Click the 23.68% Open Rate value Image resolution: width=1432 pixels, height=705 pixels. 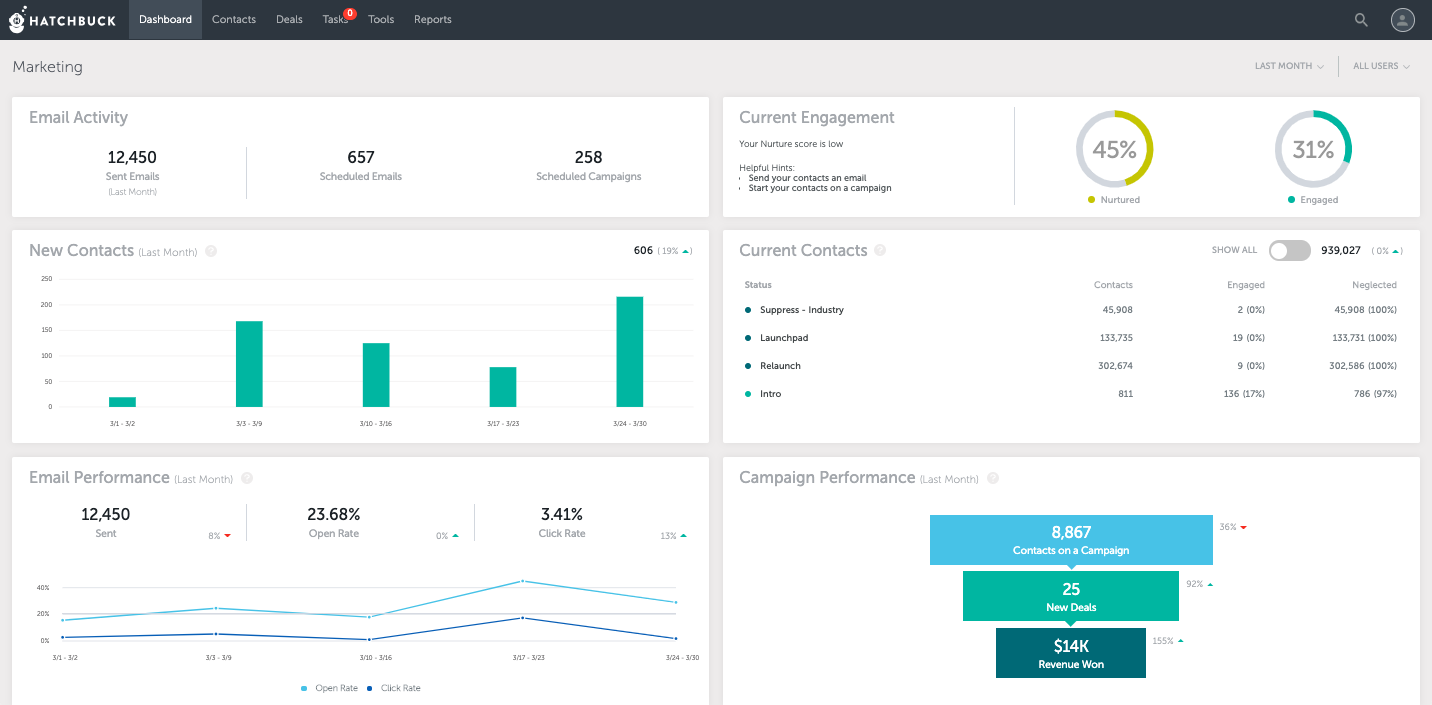click(x=334, y=514)
